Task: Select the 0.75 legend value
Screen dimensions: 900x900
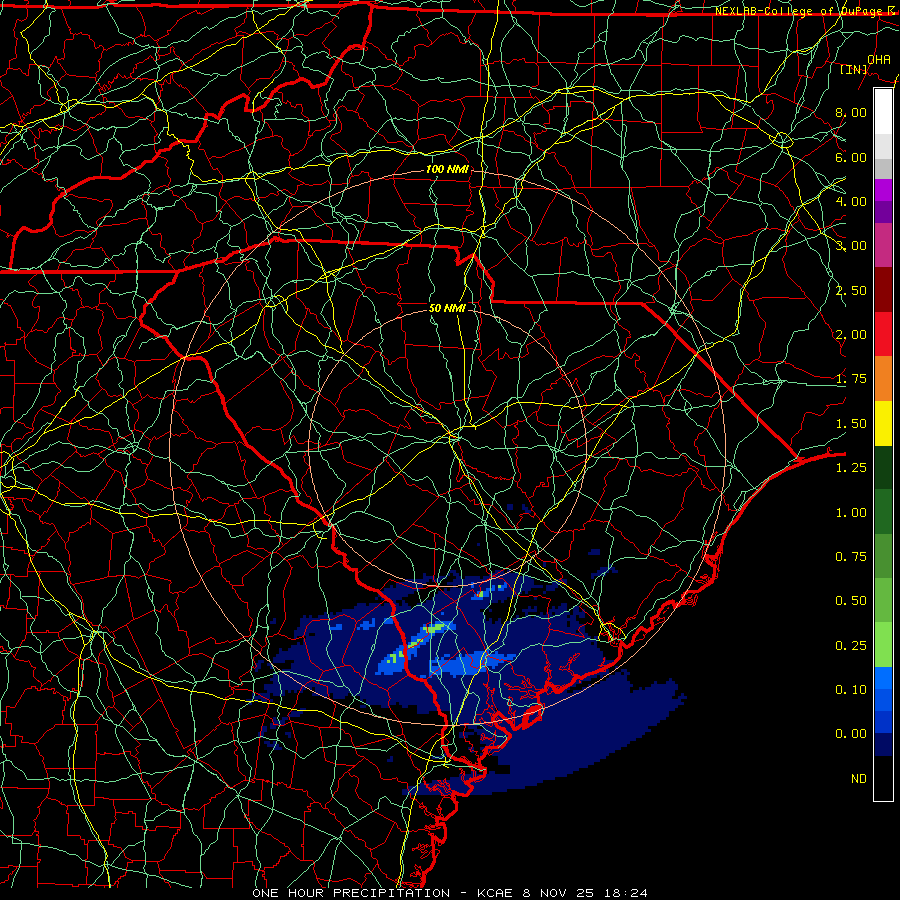Action: point(851,557)
